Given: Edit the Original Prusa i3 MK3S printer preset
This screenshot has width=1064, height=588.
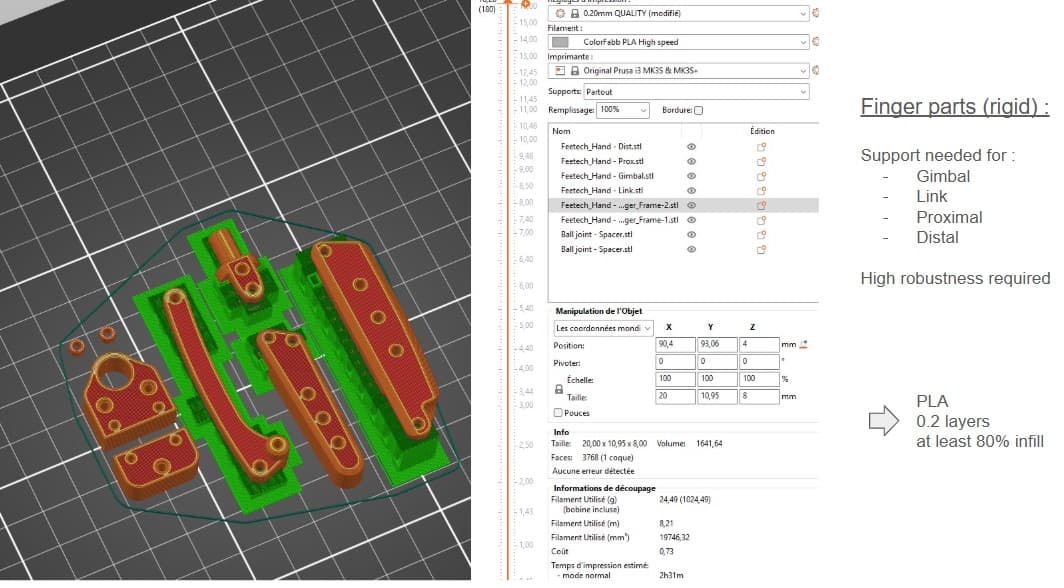Looking at the screenshot, I should (x=815, y=70).
